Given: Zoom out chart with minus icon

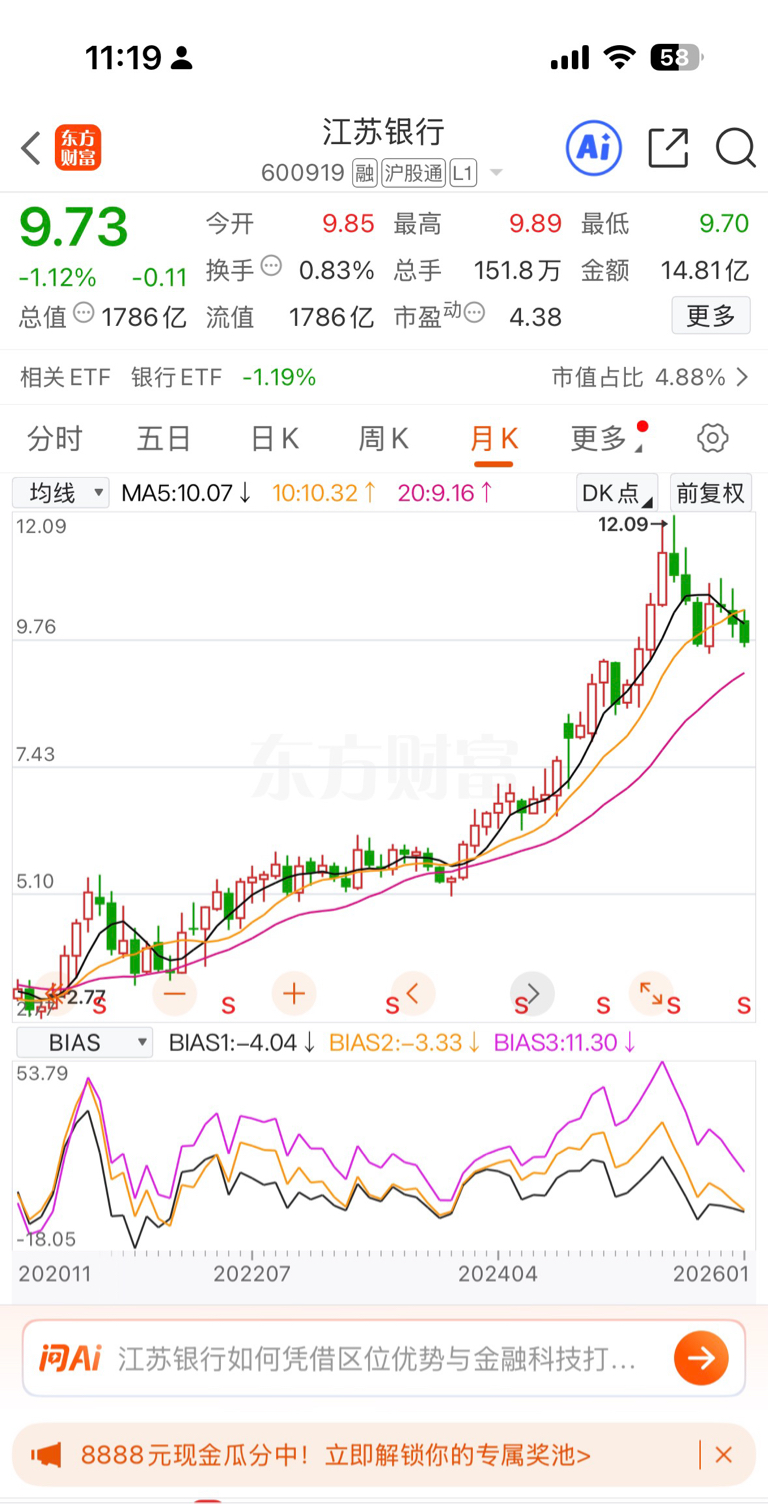Looking at the screenshot, I should pyautogui.click(x=175, y=994).
